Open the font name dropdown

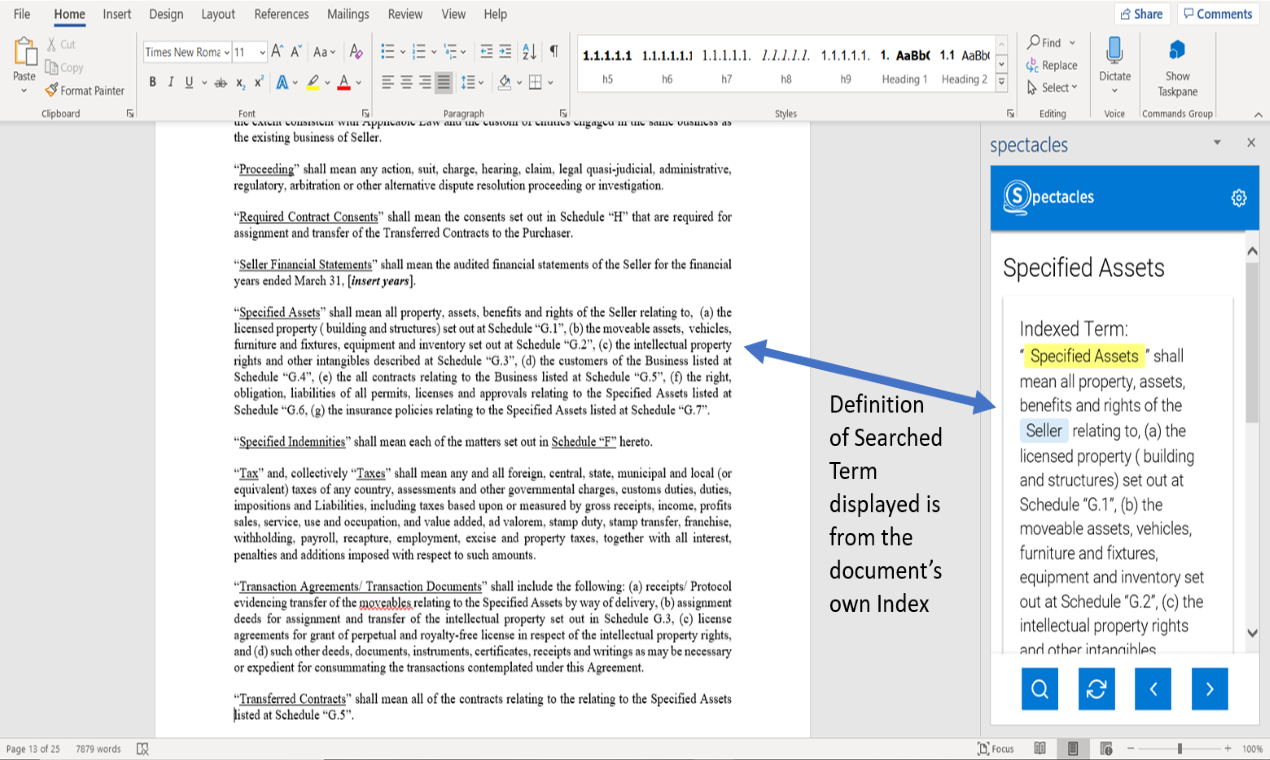click(227, 52)
